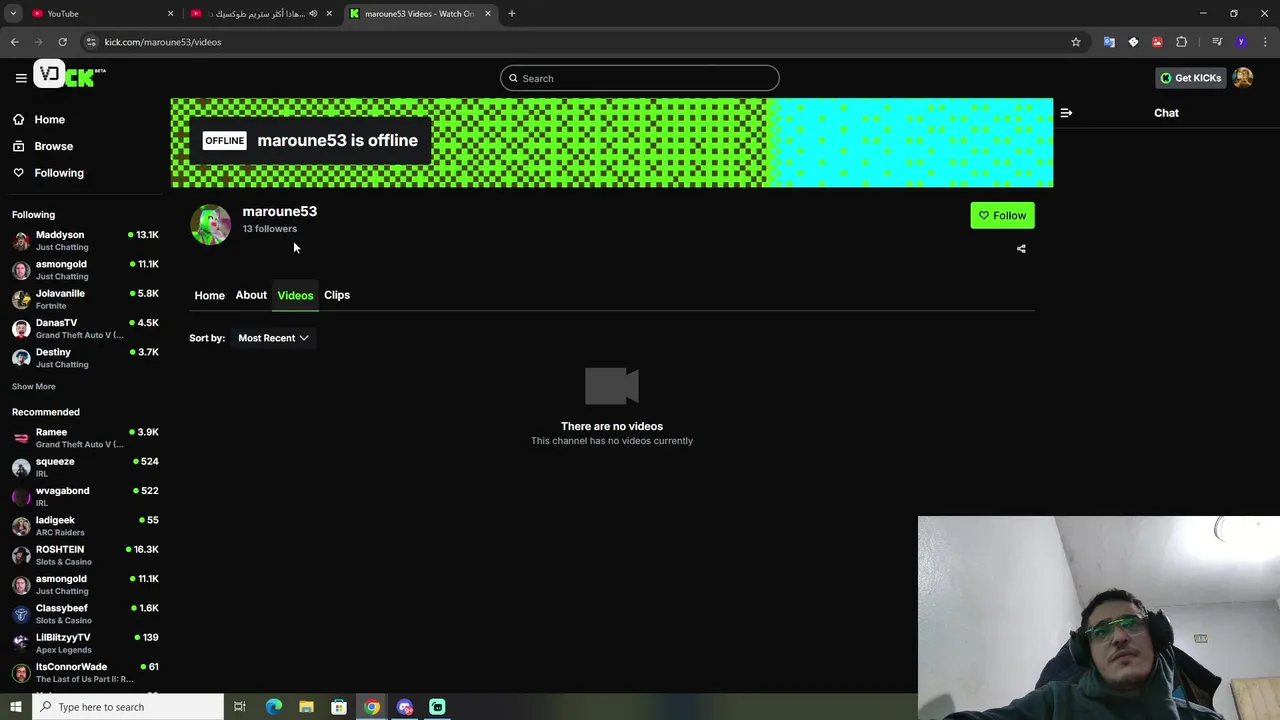This screenshot has height=720, width=1280.
Task: Open File Explorer from taskbar
Action: 306,707
